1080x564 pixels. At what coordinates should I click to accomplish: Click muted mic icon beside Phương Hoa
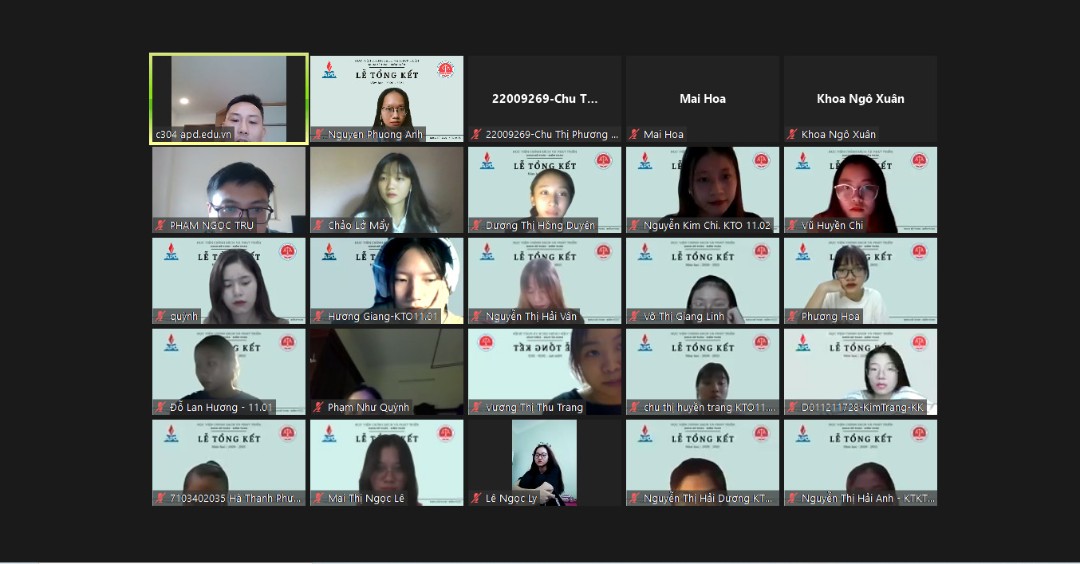pyautogui.click(x=792, y=317)
